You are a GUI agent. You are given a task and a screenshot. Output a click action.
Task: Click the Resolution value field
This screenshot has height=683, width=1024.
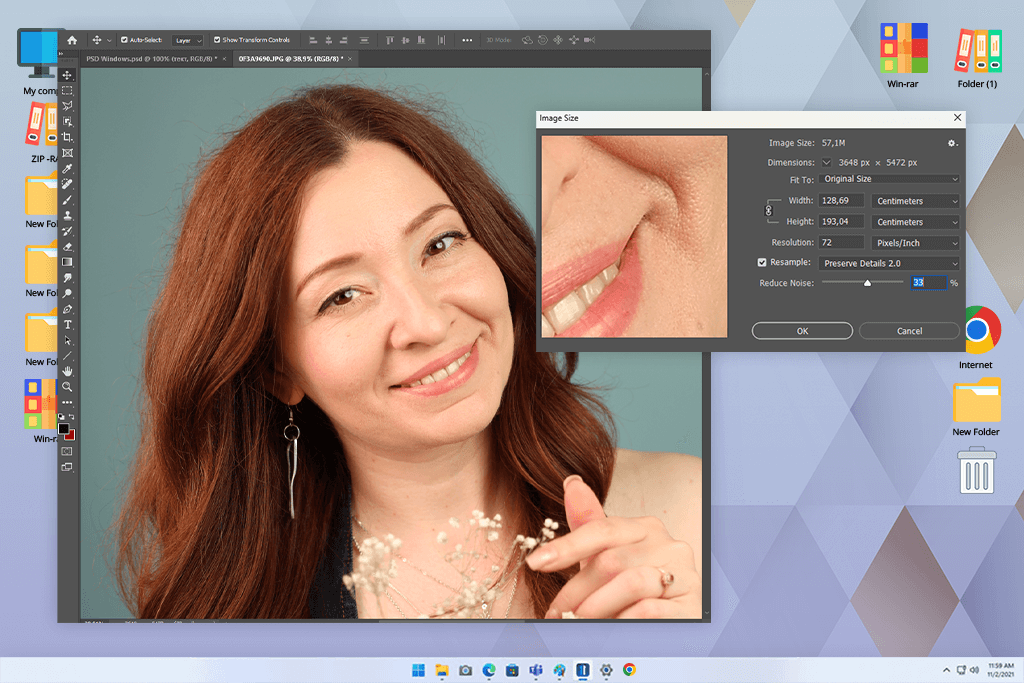click(x=841, y=242)
